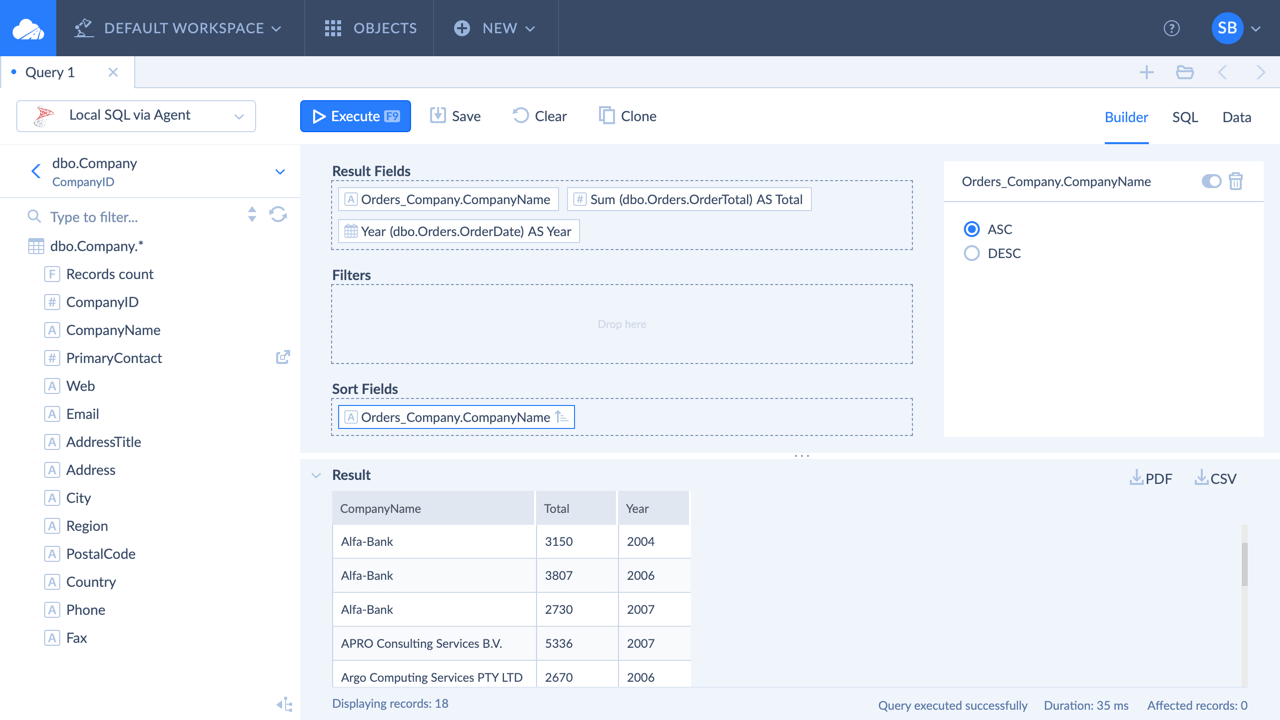Expand the dbo.Company object chevron
This screenshot has width=1280, height=720.
(x=280, y=172)
